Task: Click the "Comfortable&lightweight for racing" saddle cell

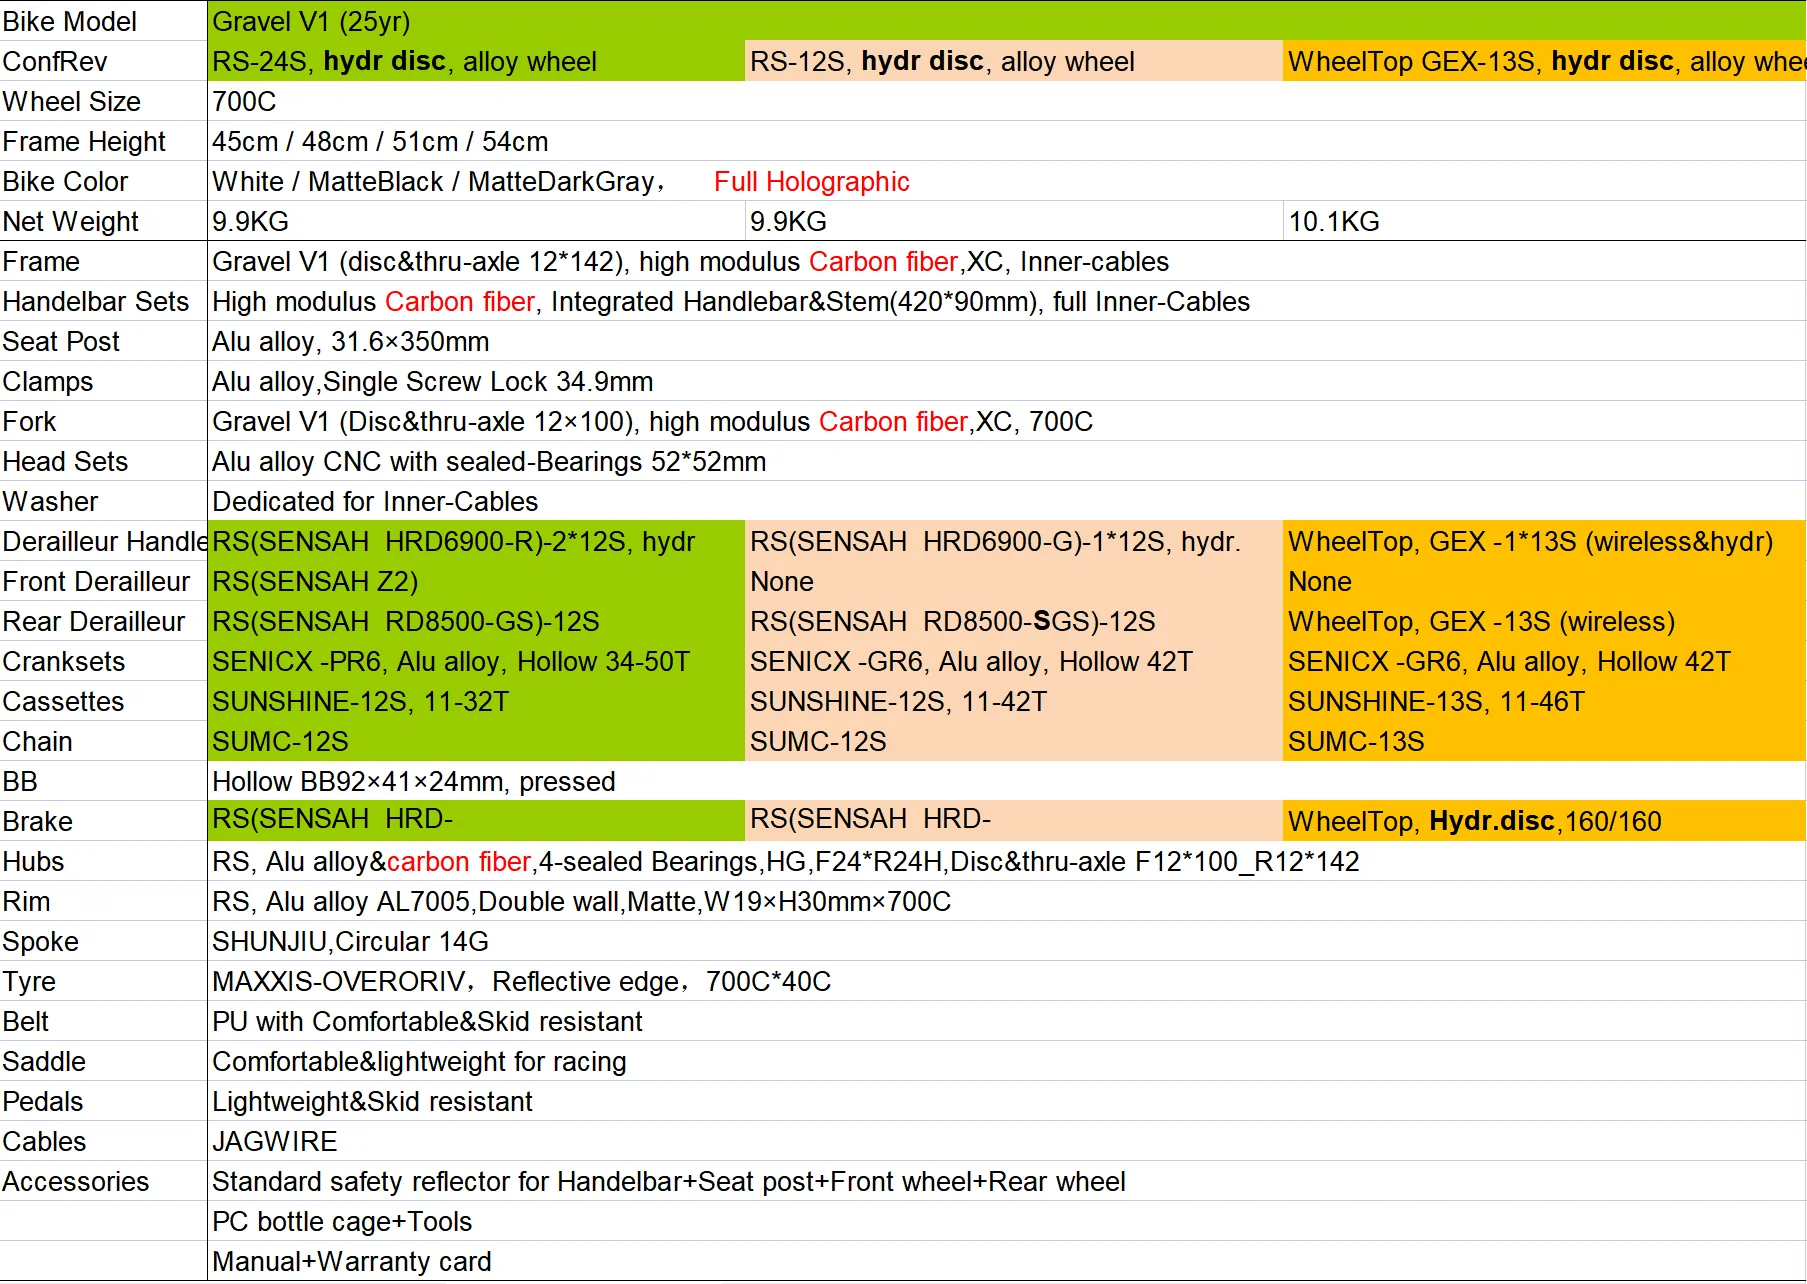Action: [1006, 1061]
